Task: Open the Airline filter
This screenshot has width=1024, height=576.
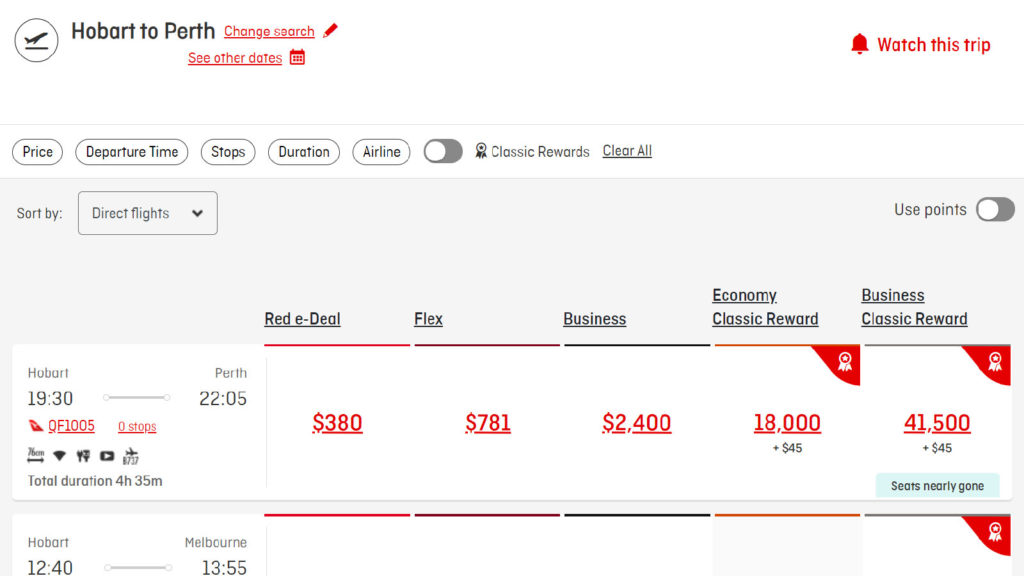Action: (381, 152)
